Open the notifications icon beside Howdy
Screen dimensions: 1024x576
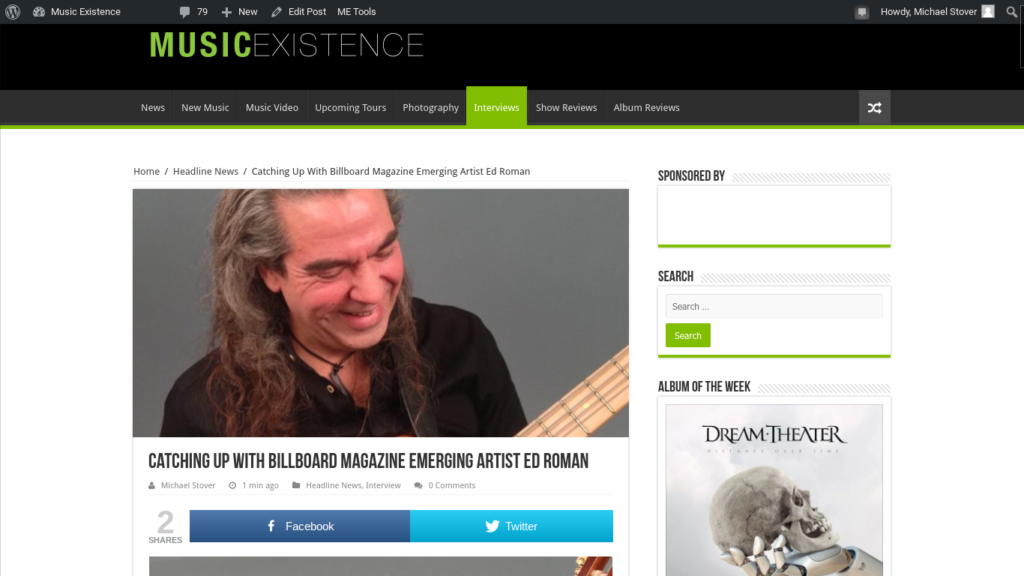862,12
